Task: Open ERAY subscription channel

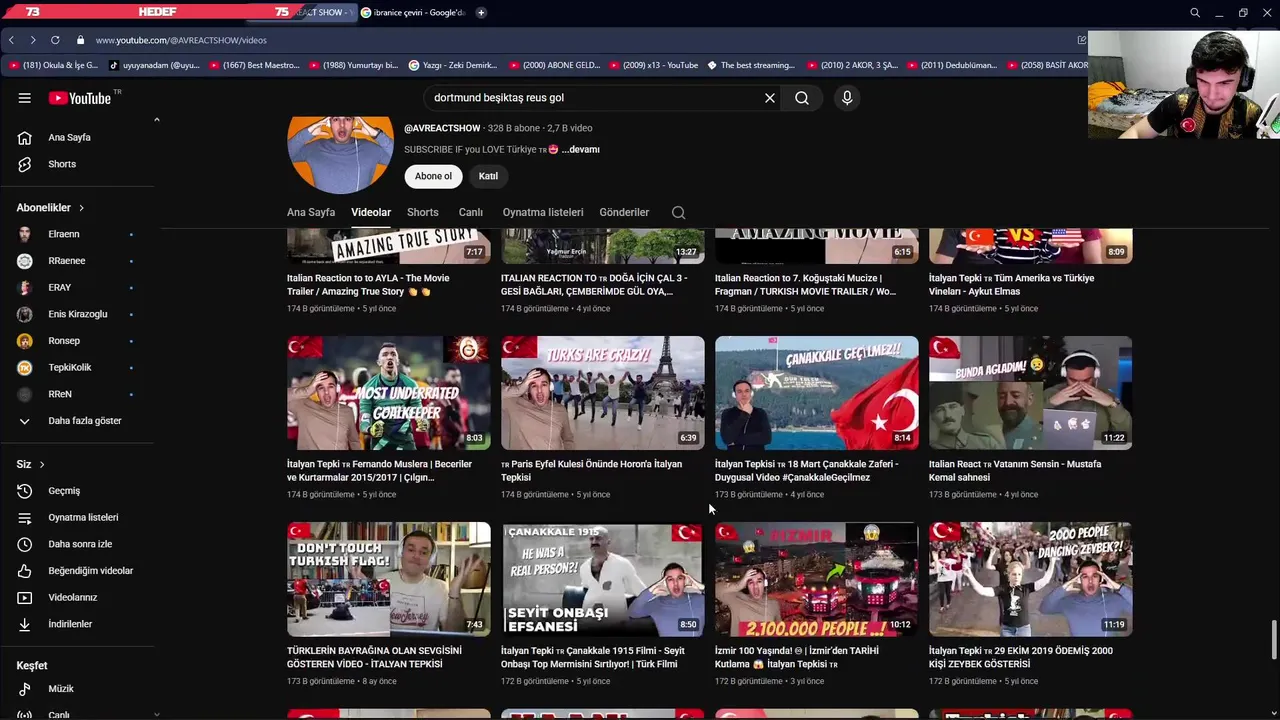Action: point(60,287)
